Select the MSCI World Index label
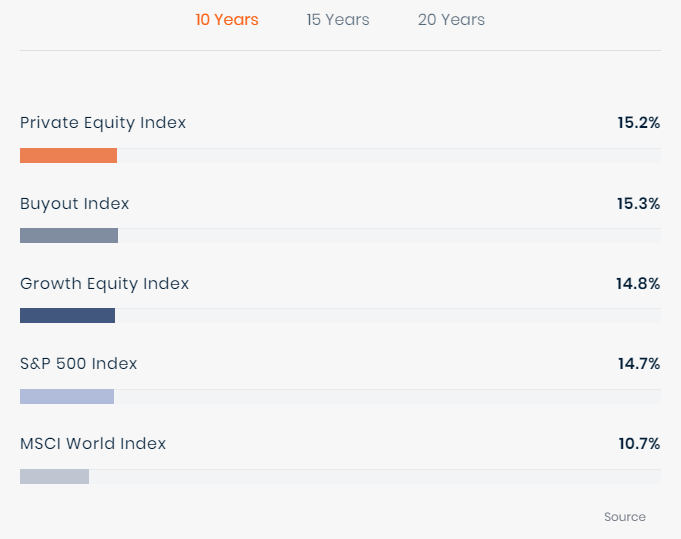The height and width of the screenshot is (539, 681). point(93,444)
